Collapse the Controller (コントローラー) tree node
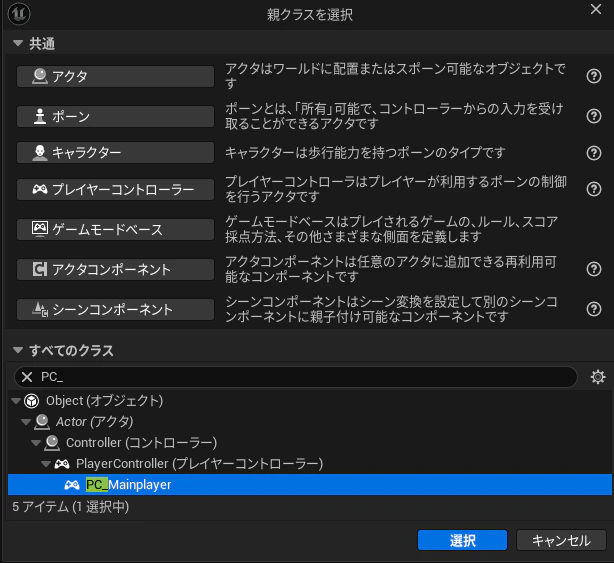Viewport: 614px width, 563px height. [x=36, y=443]
